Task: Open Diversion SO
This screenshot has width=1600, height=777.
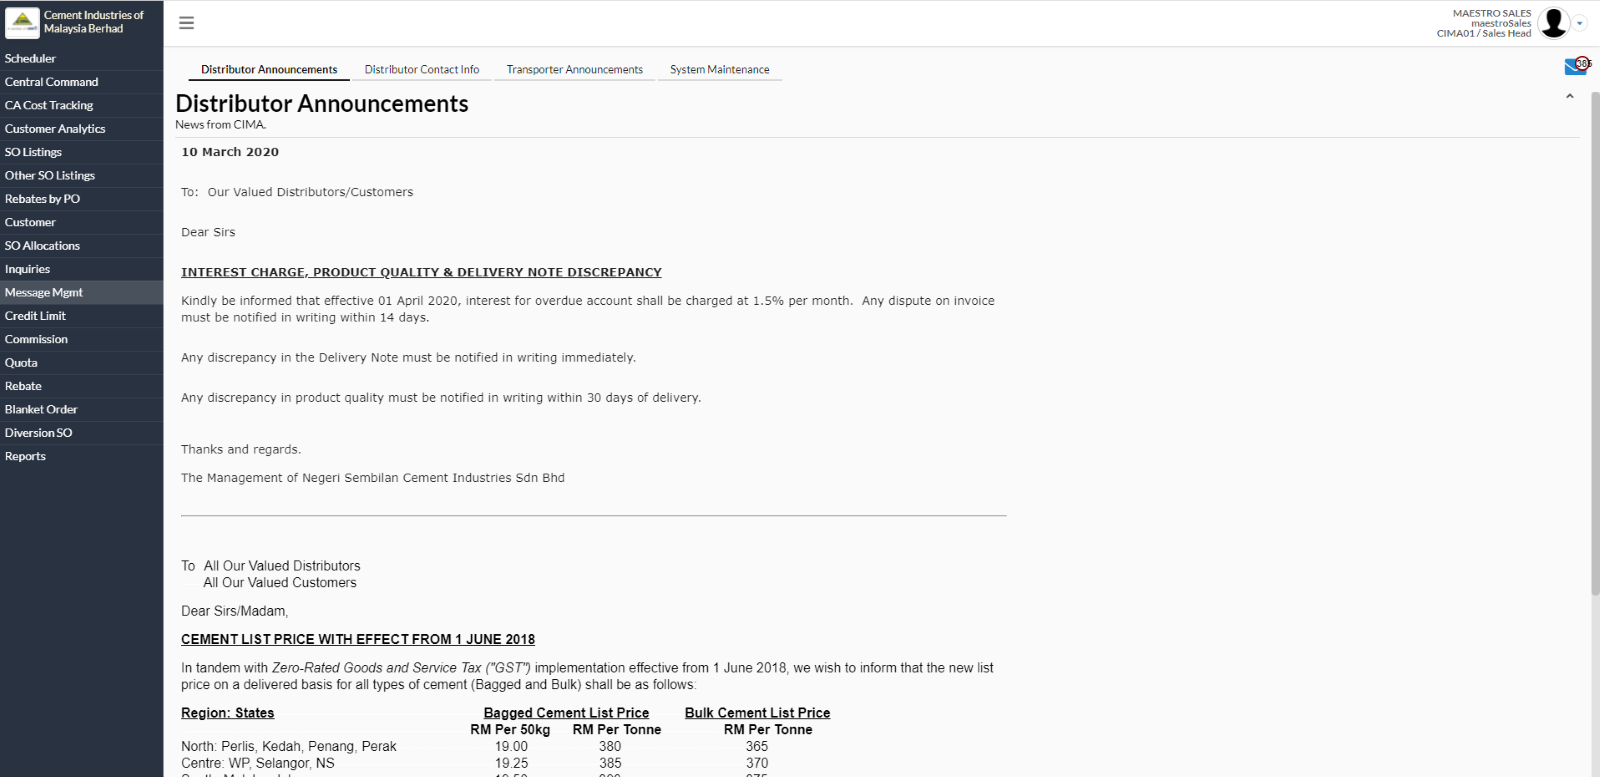Action: (81, 433)
